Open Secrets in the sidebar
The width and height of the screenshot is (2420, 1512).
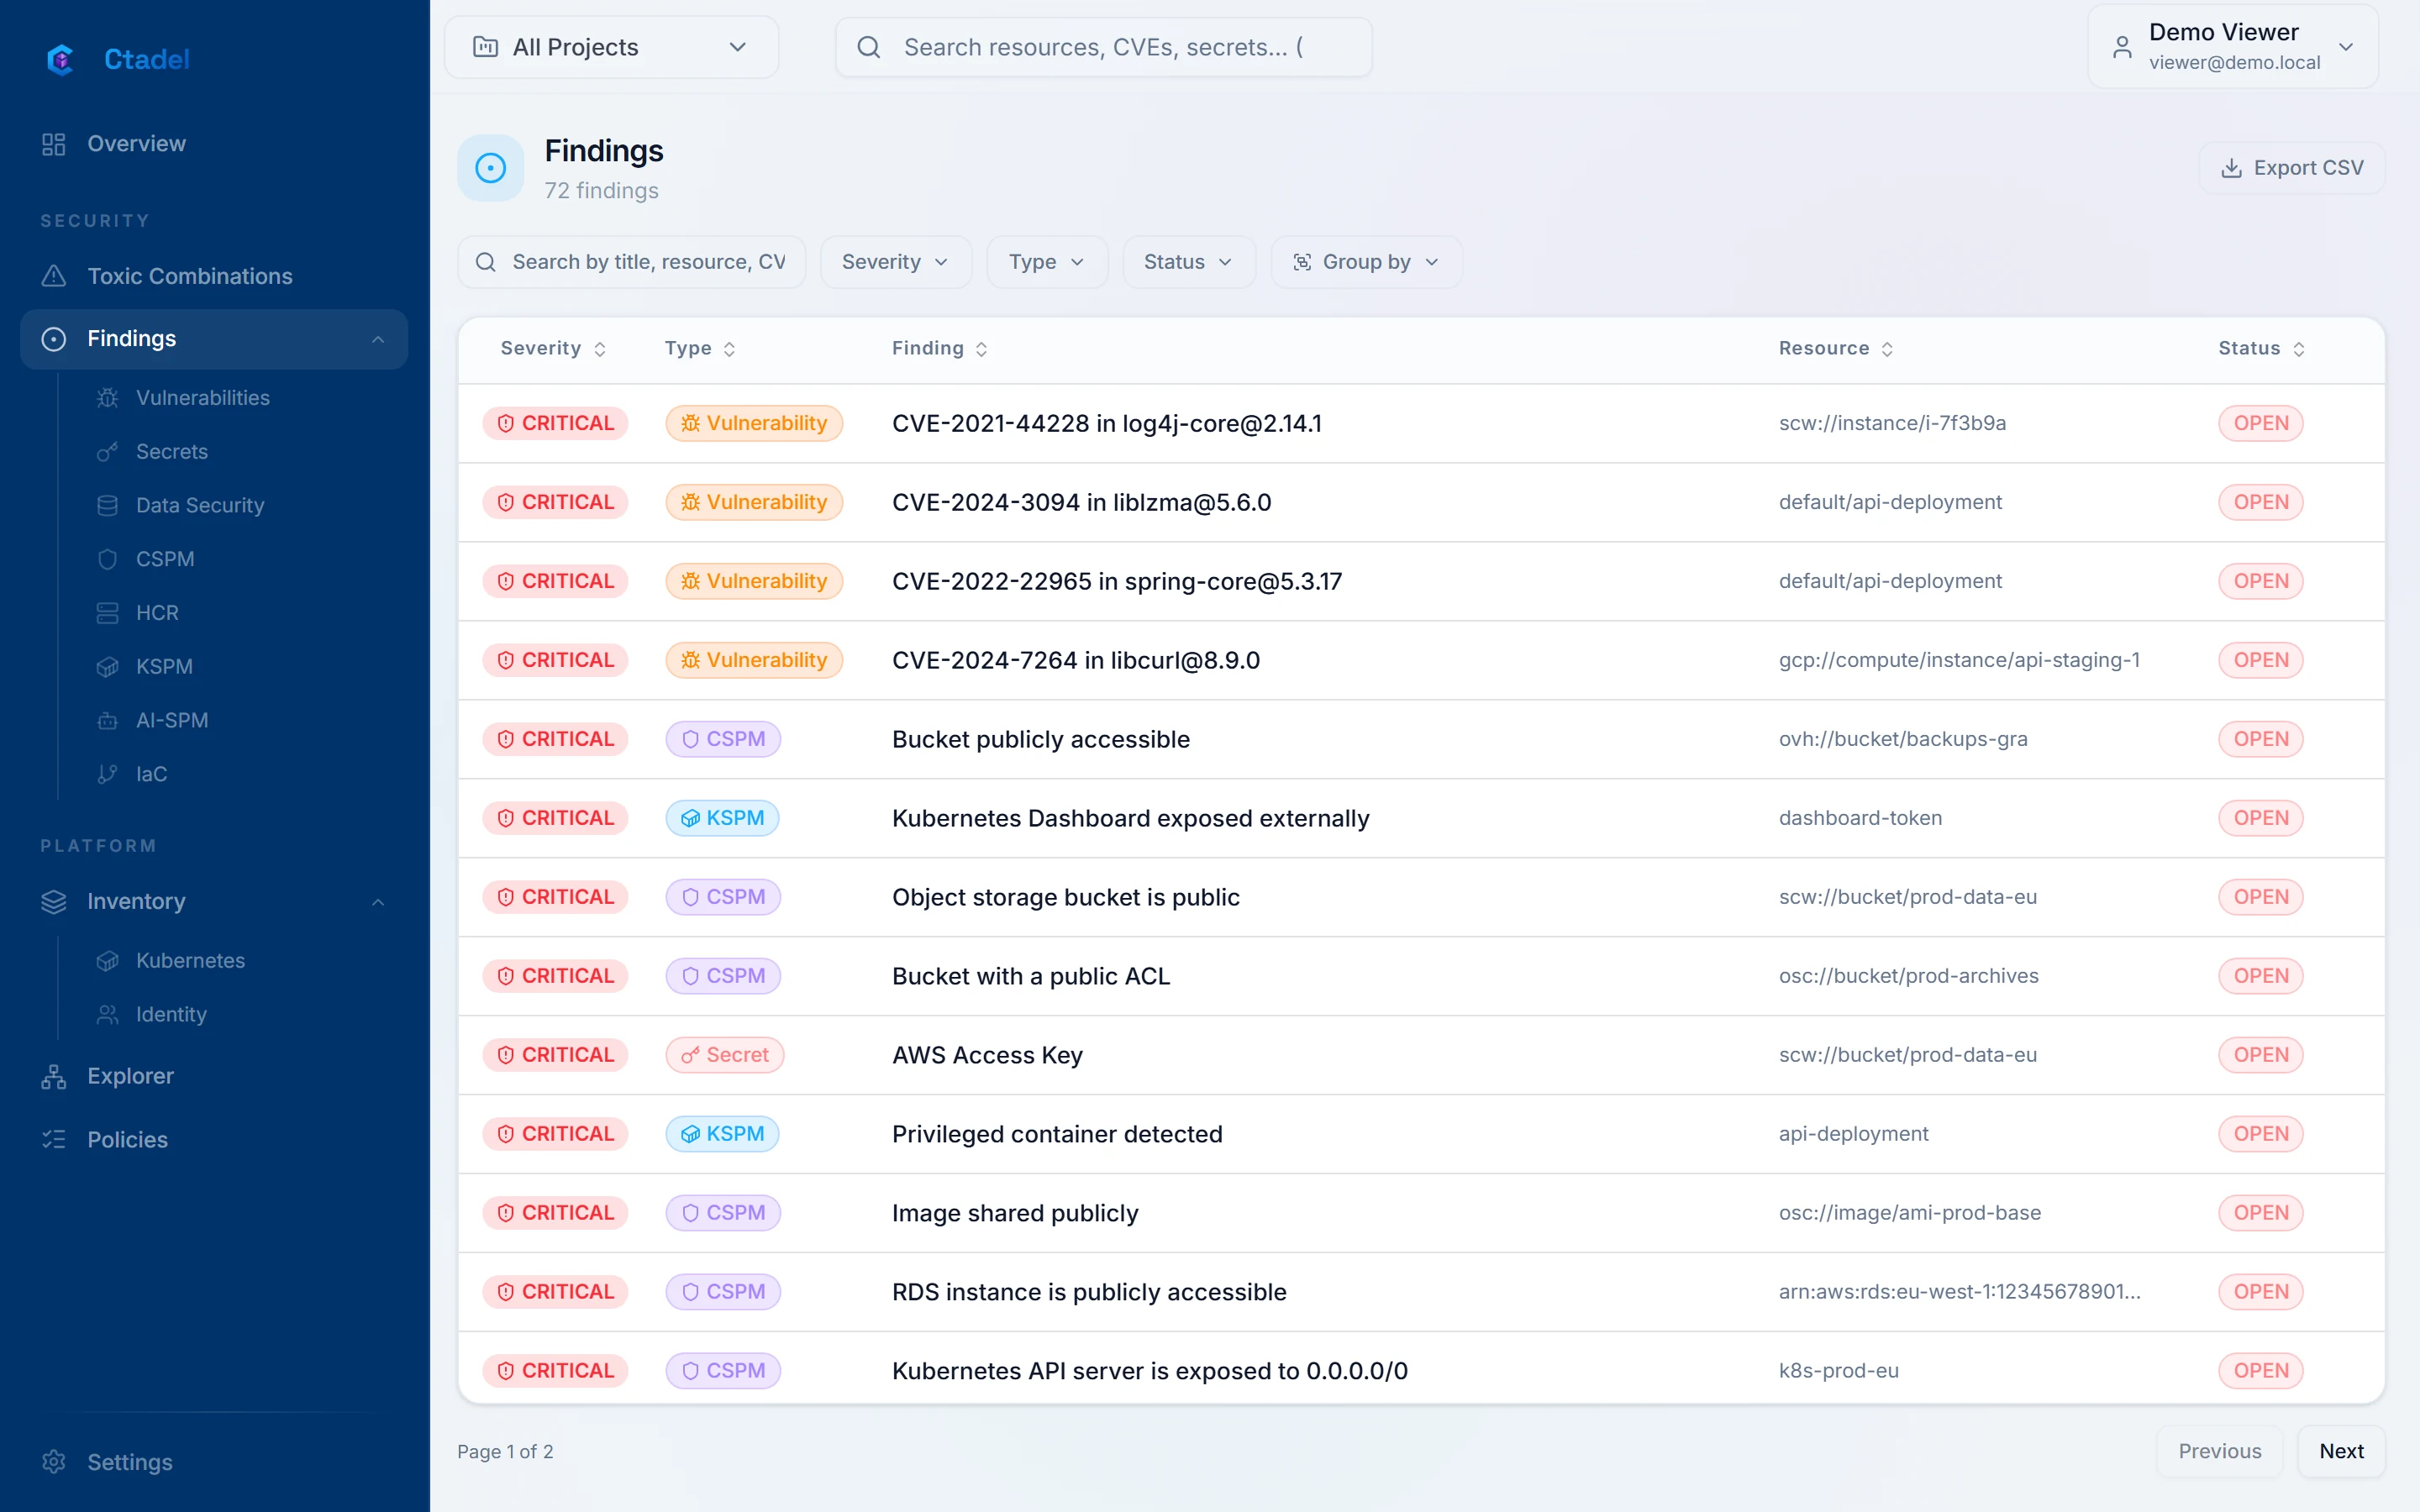coord(171,452)
